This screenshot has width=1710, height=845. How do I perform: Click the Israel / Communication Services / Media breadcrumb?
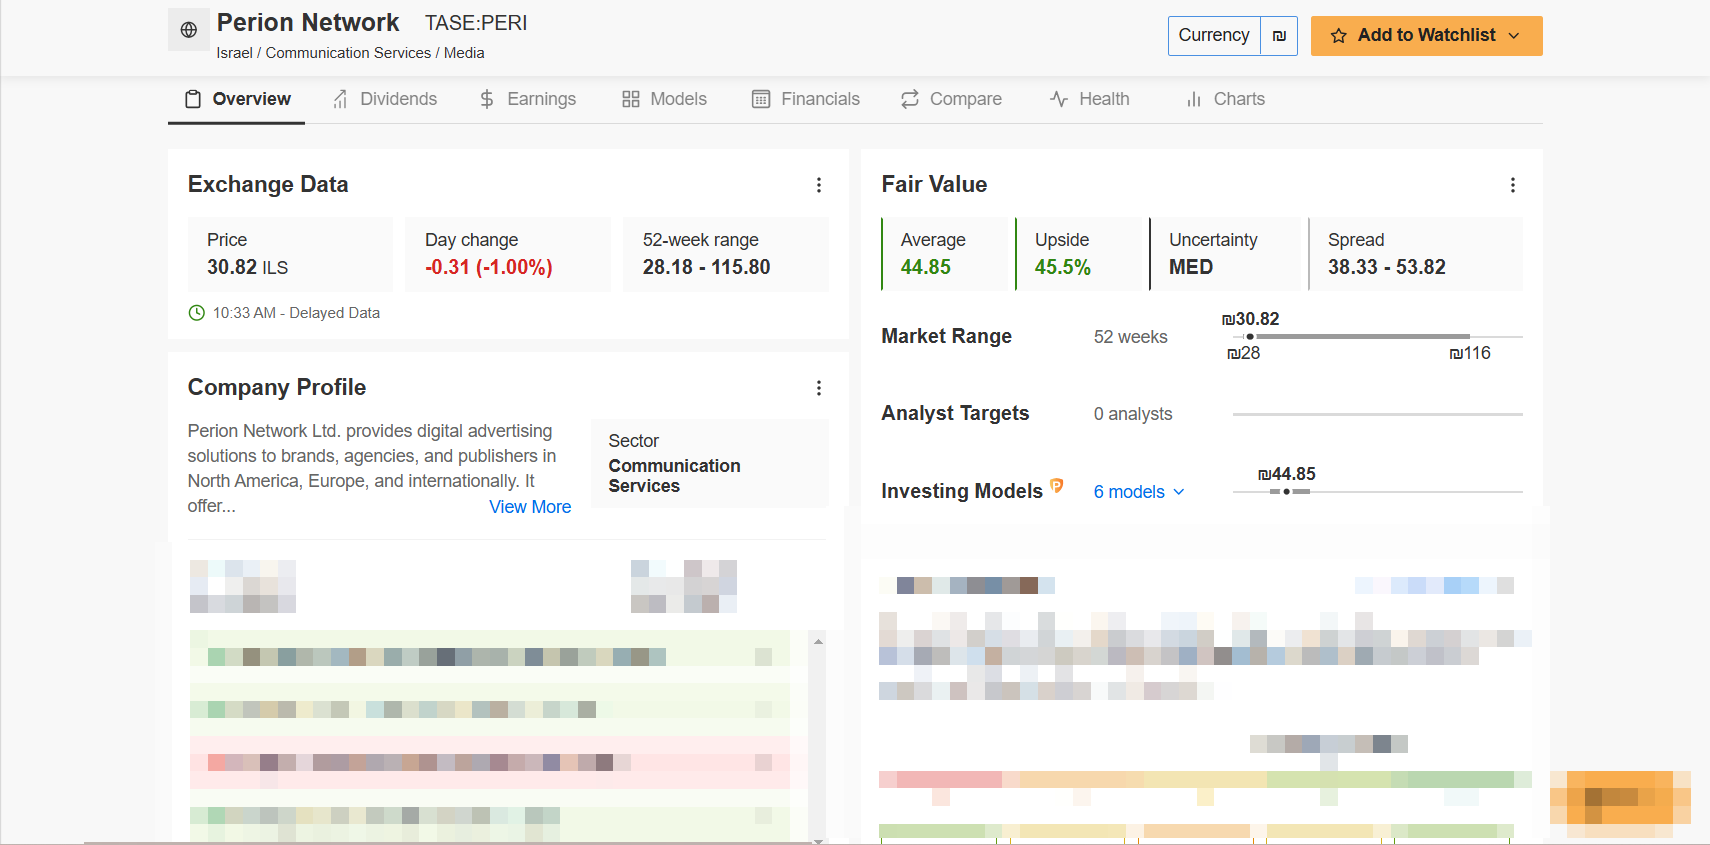coord(350,53)
